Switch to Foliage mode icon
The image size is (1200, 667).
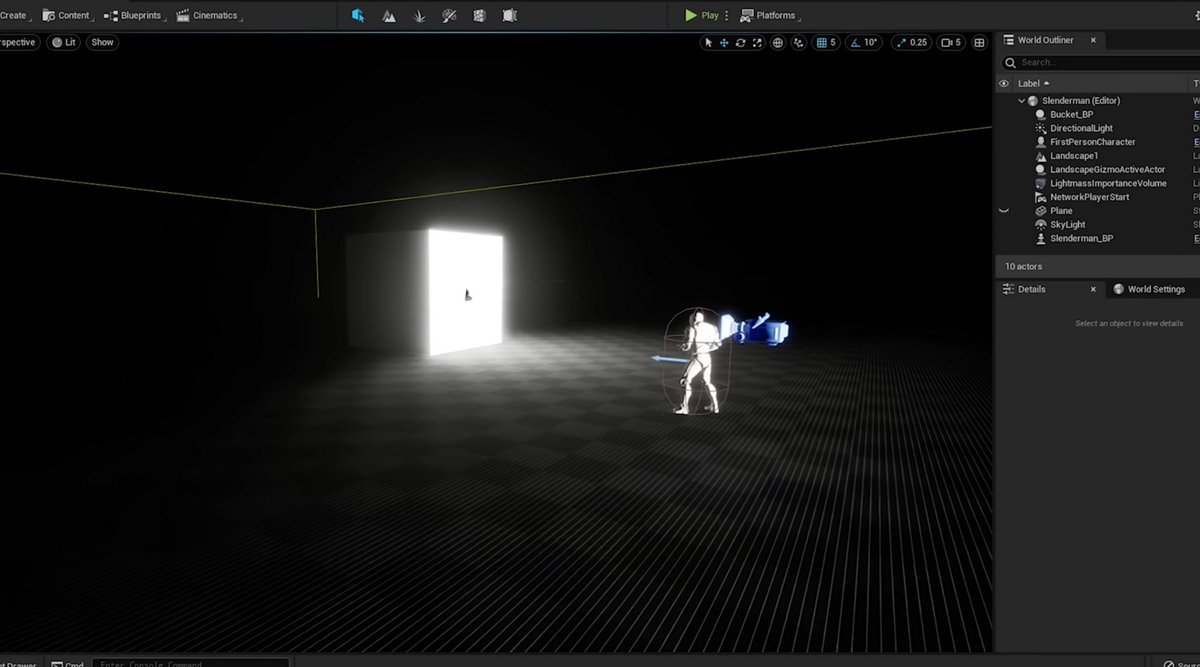point(419,15)
